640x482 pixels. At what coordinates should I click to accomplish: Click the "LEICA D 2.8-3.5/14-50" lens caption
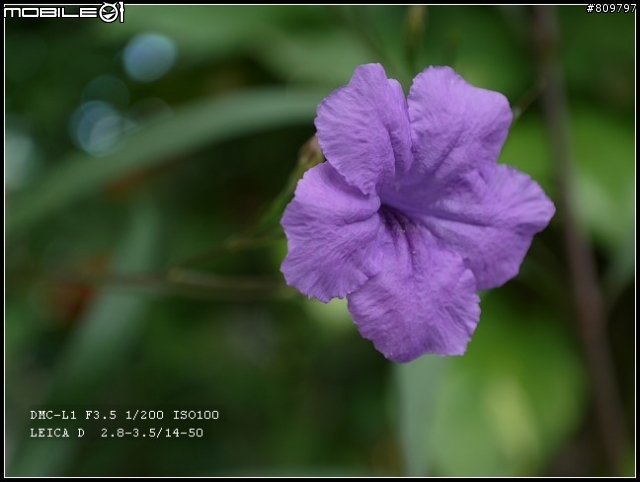(117, 433)
